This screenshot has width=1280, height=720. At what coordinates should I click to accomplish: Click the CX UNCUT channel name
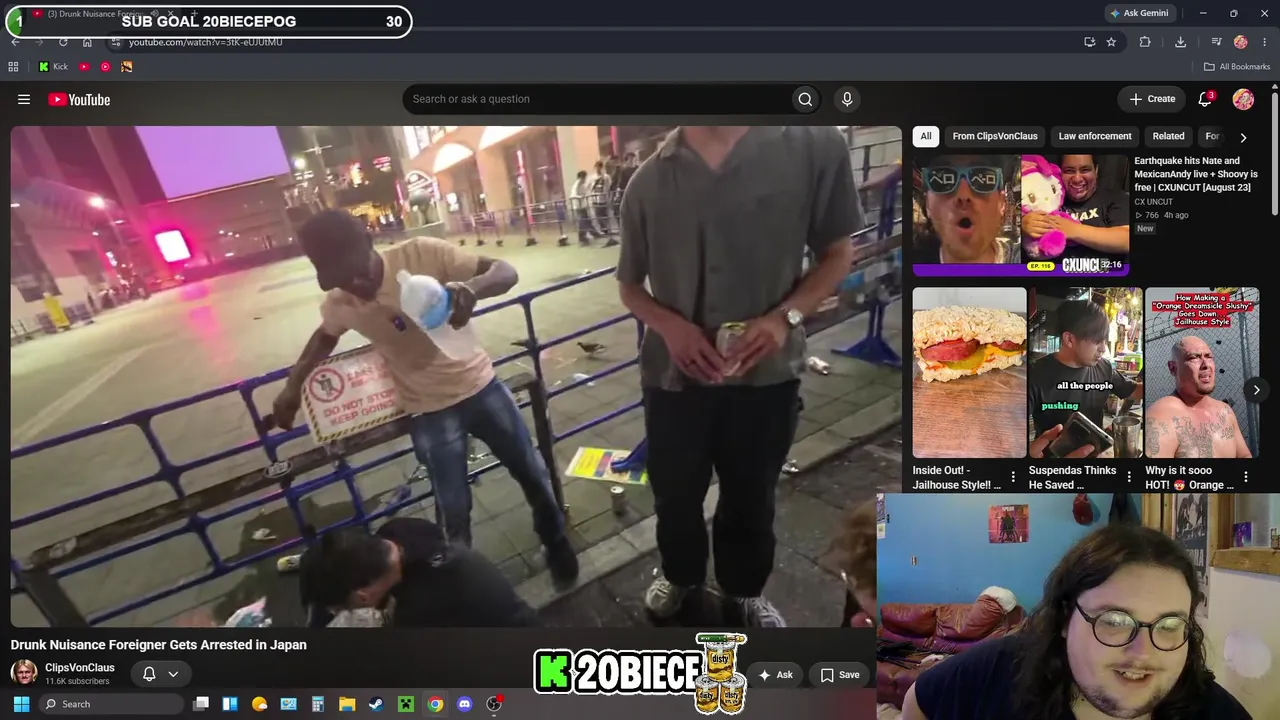(x=1153, y=202)
